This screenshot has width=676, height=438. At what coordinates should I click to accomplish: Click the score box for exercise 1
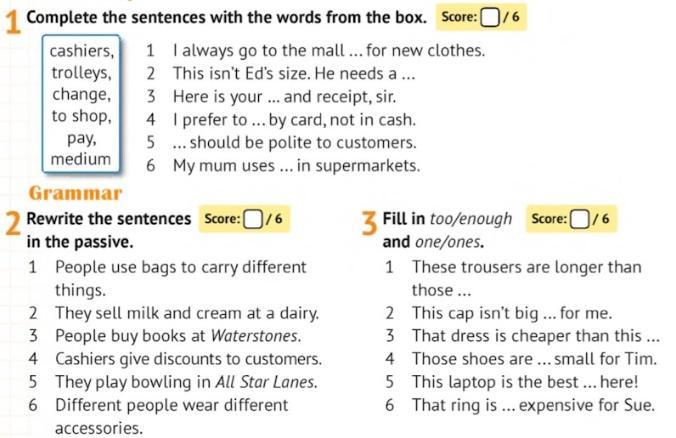pos(490,18)
